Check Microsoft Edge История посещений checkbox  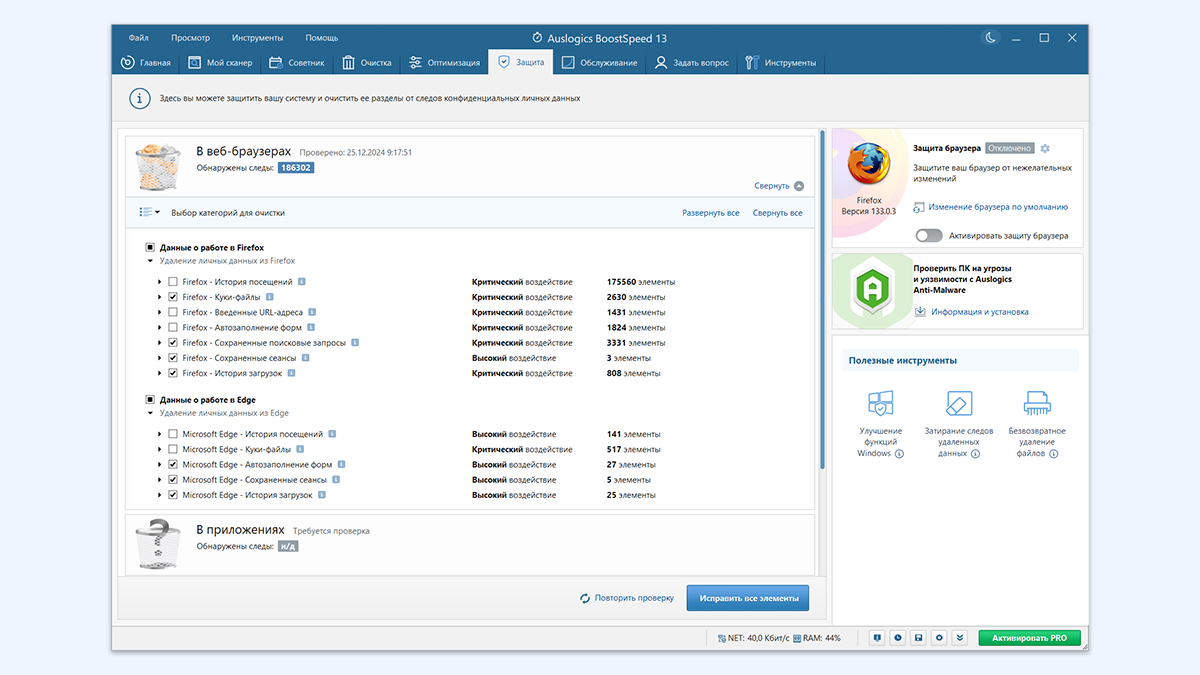[x=173, y=435]
